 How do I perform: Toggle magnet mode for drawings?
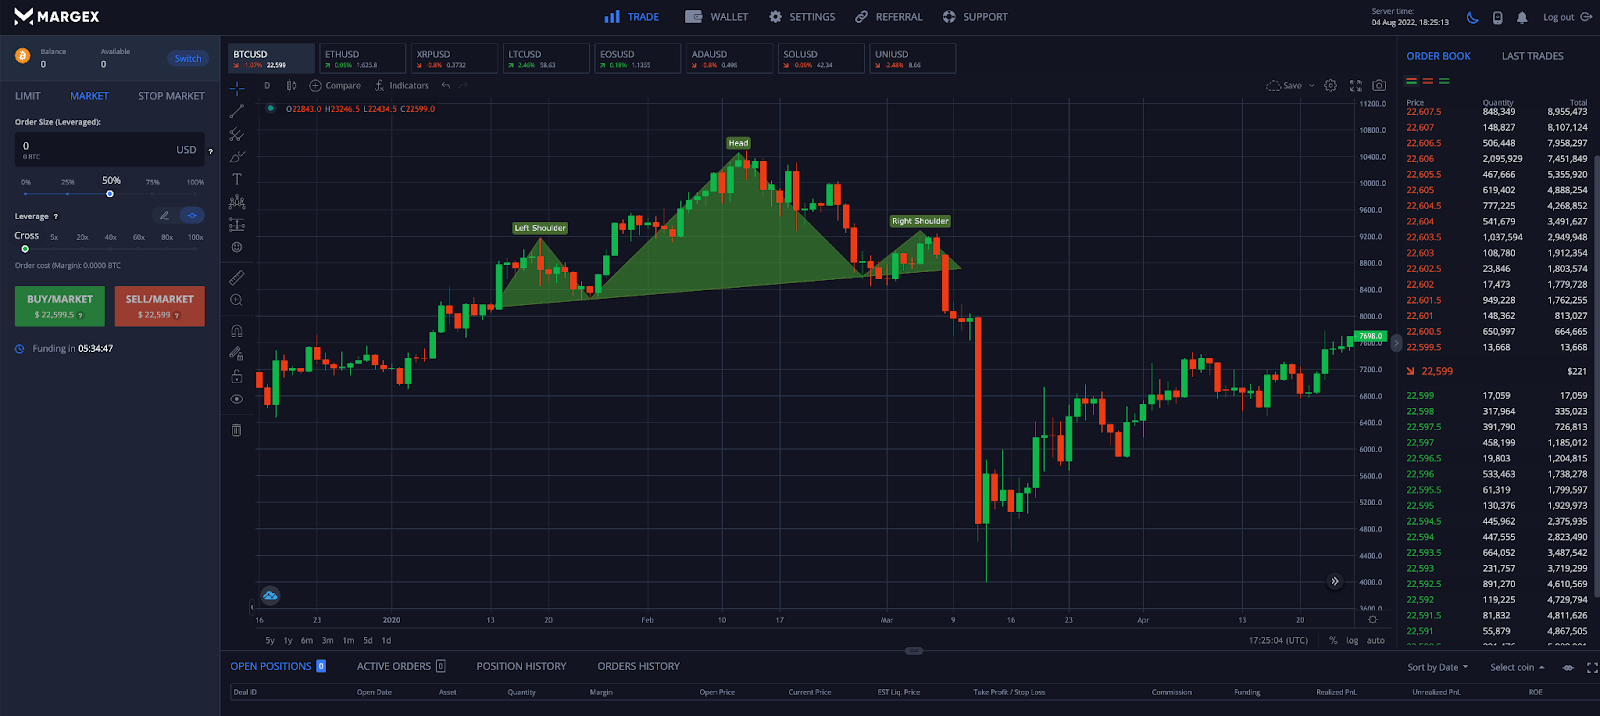(237, 331)
